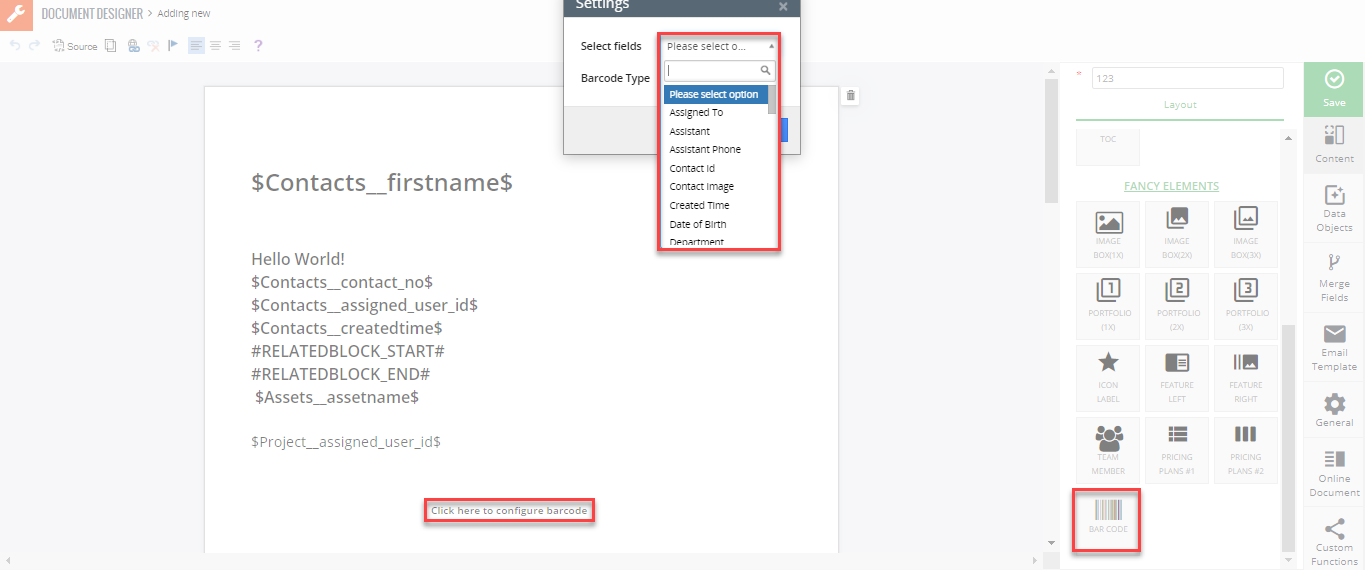The width and height of the screenshot is (1365, 571).
Task: Select 'Created Time' field option
Action: click(x=716, y=206)
